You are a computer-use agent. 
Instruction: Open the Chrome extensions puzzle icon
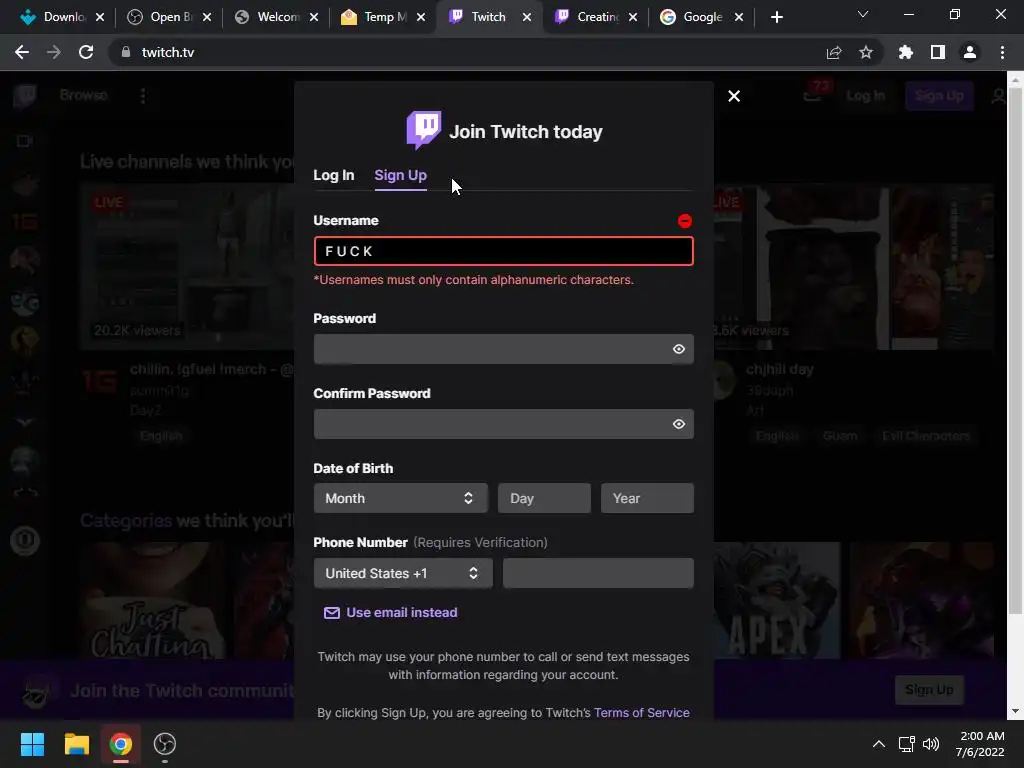pos(906,52)
